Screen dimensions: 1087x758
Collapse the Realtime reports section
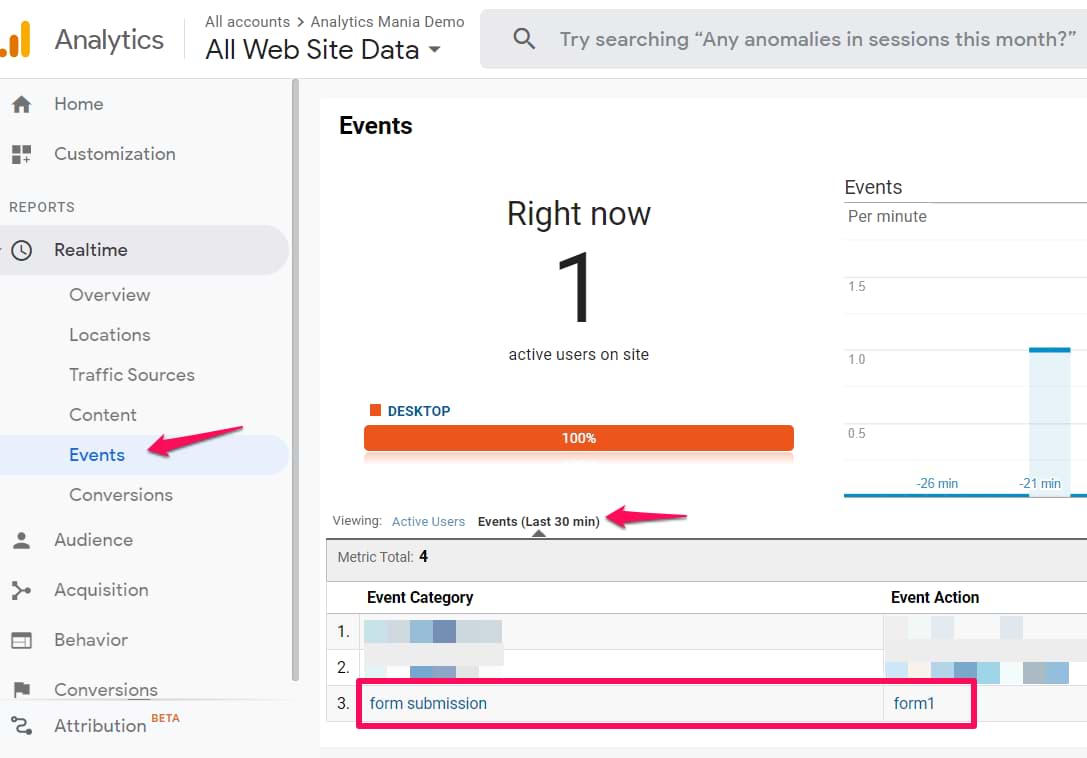[x=90, y=250]
